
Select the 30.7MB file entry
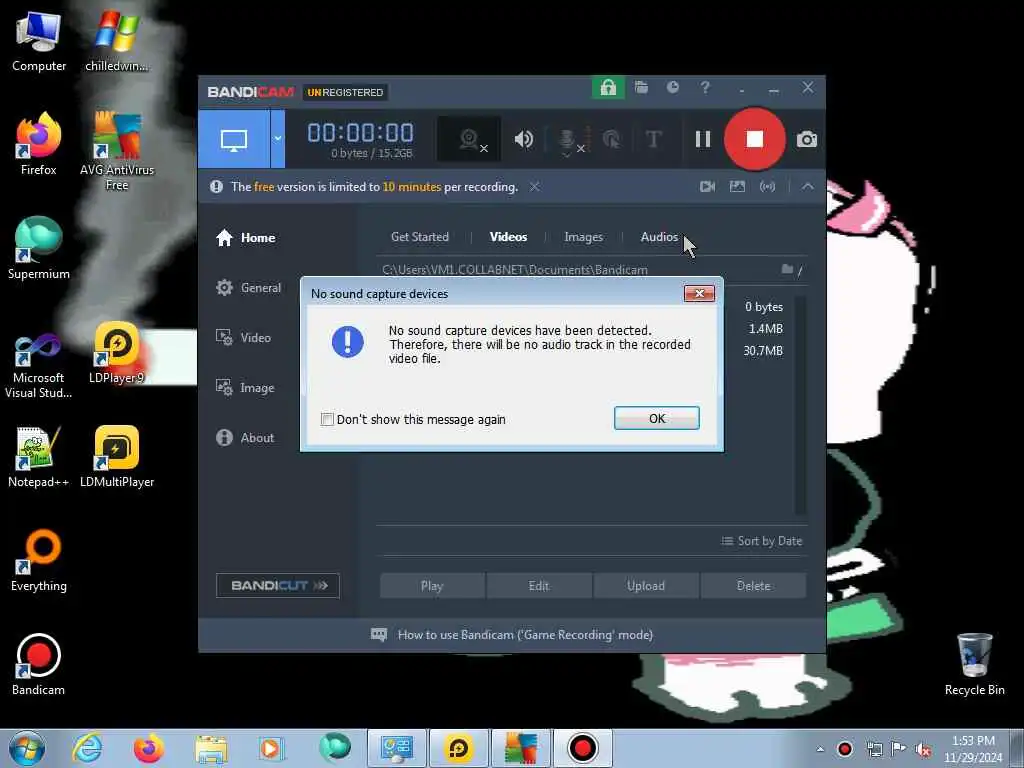click(763, 351)
